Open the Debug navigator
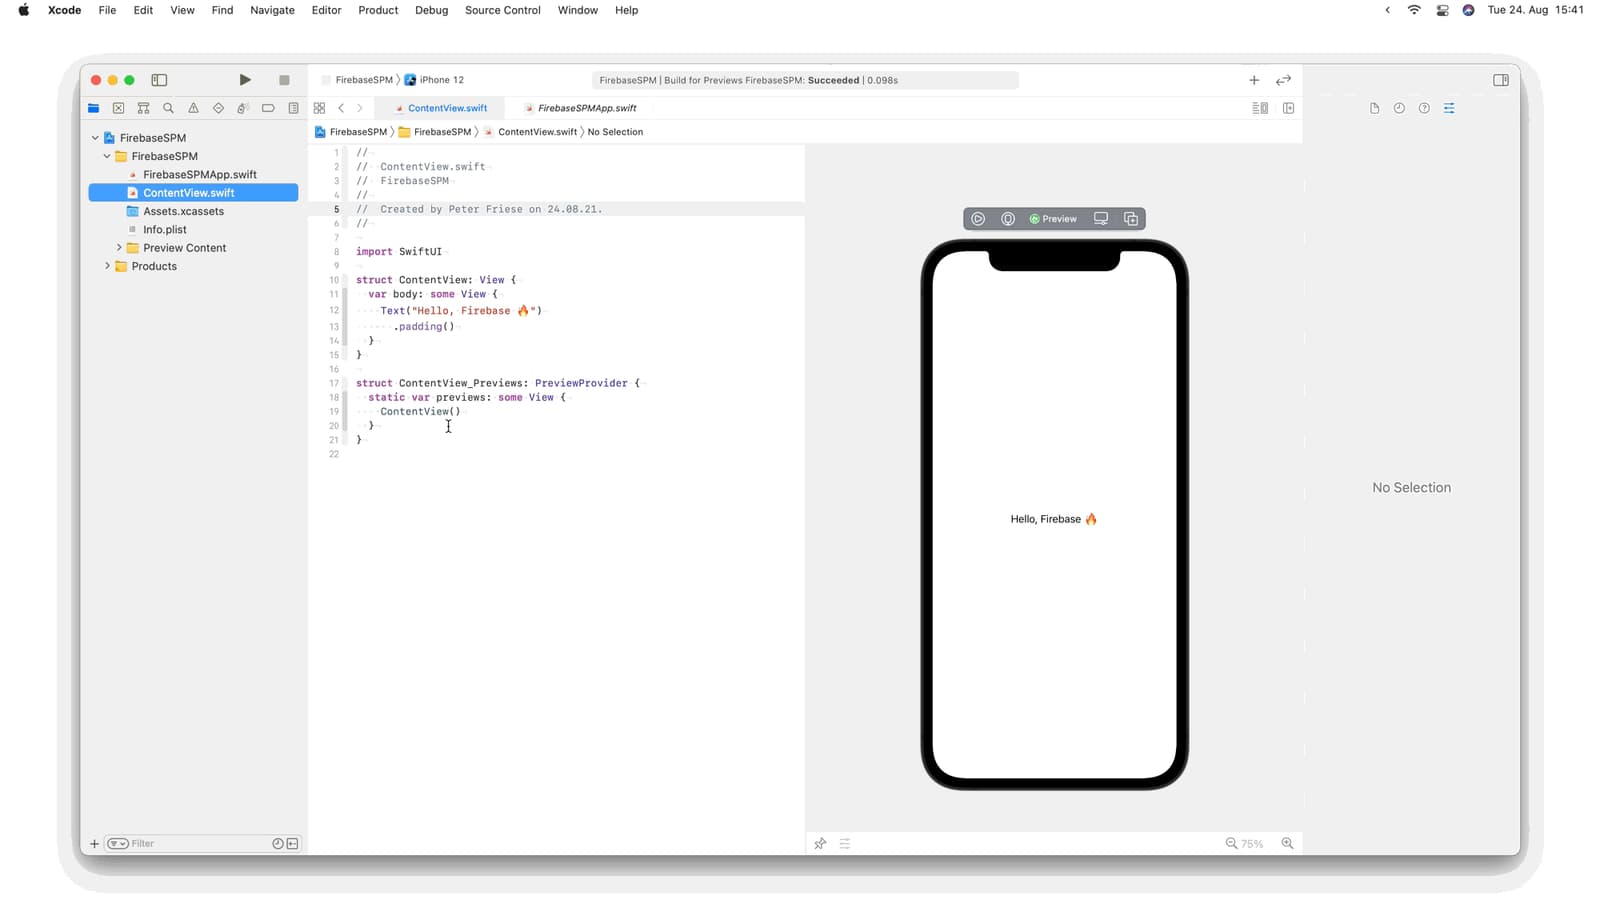1600x900 pixels. [x=243, y=108]
